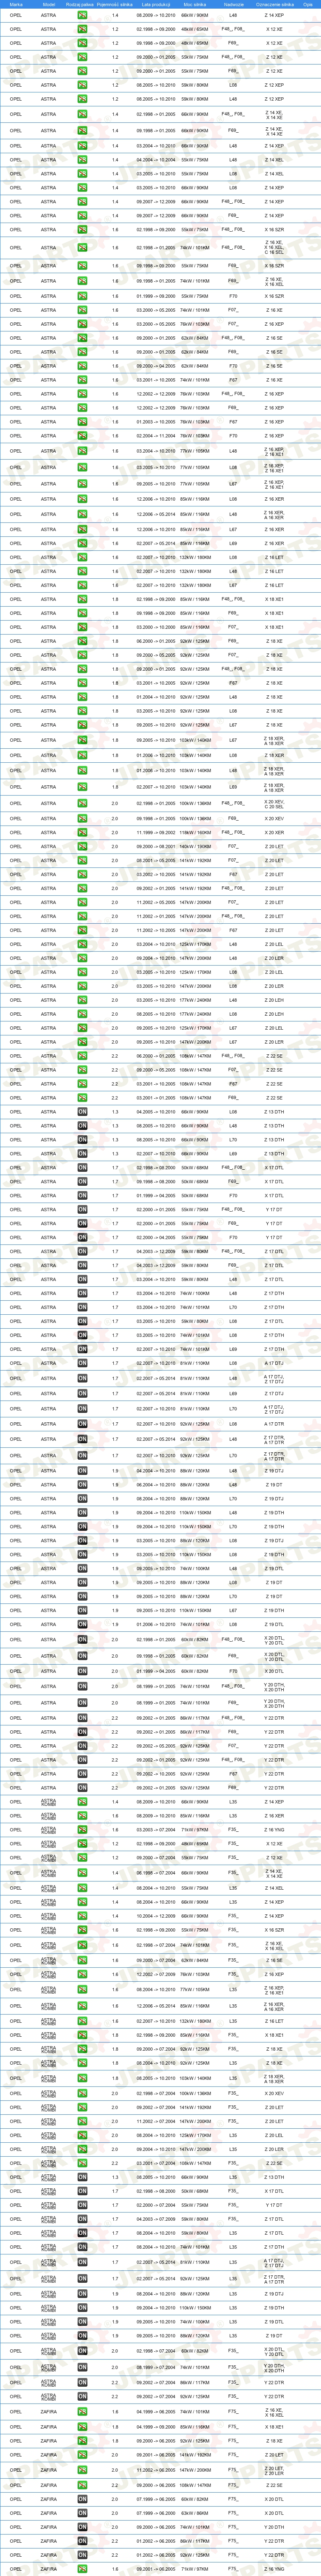Click the Oznaczenie silnika column header

(x=274, y=4)
